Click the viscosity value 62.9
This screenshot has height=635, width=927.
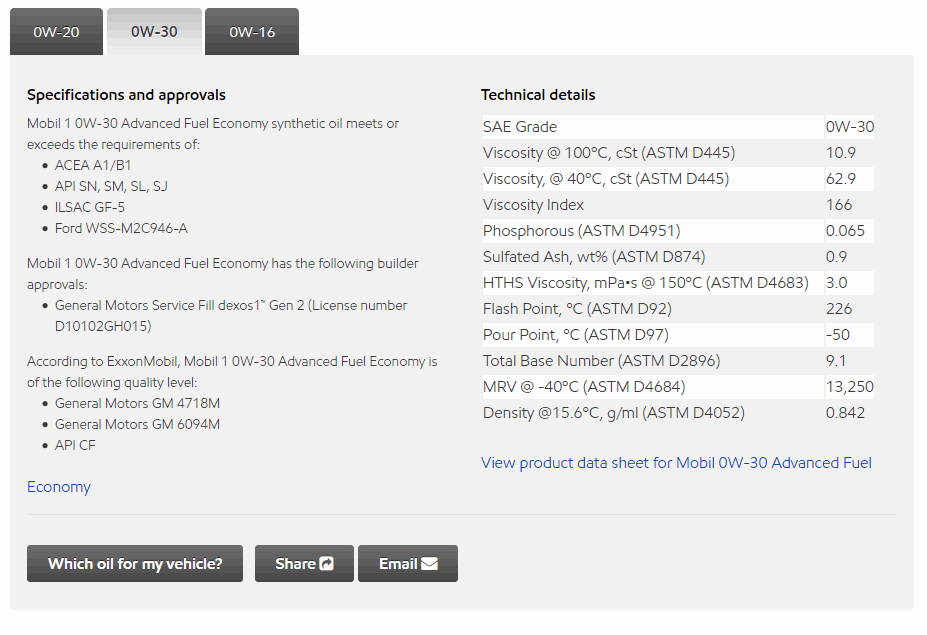click(x=841, y=179)
